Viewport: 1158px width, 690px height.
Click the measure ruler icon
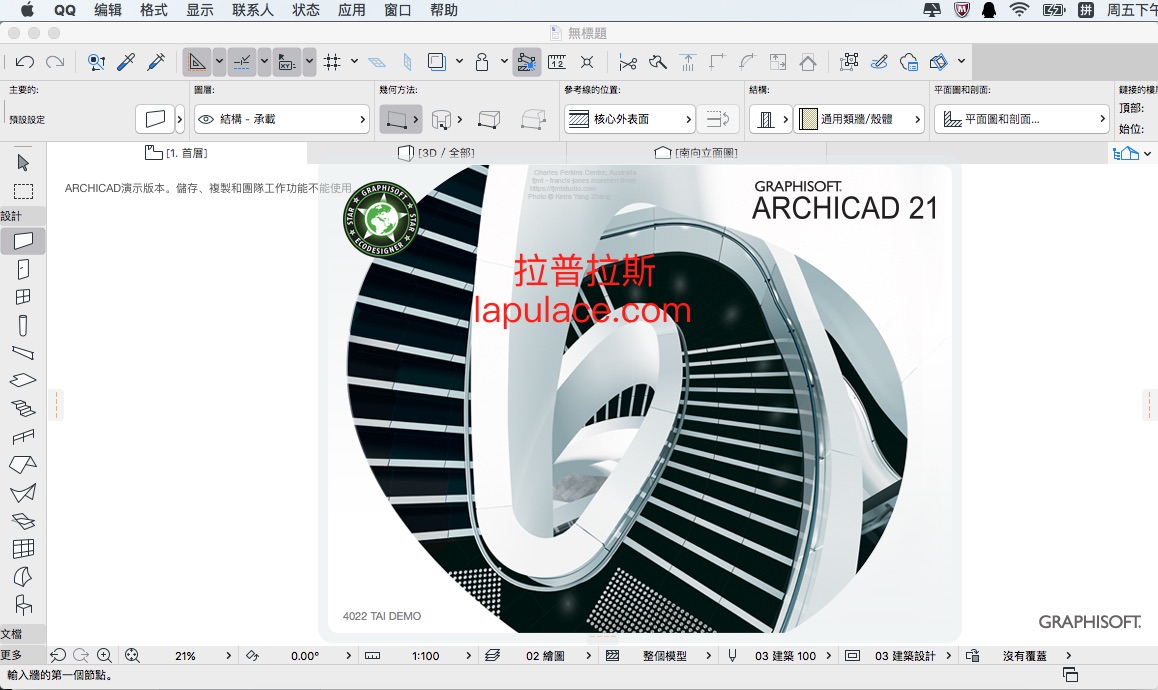(x=557, y=62)
